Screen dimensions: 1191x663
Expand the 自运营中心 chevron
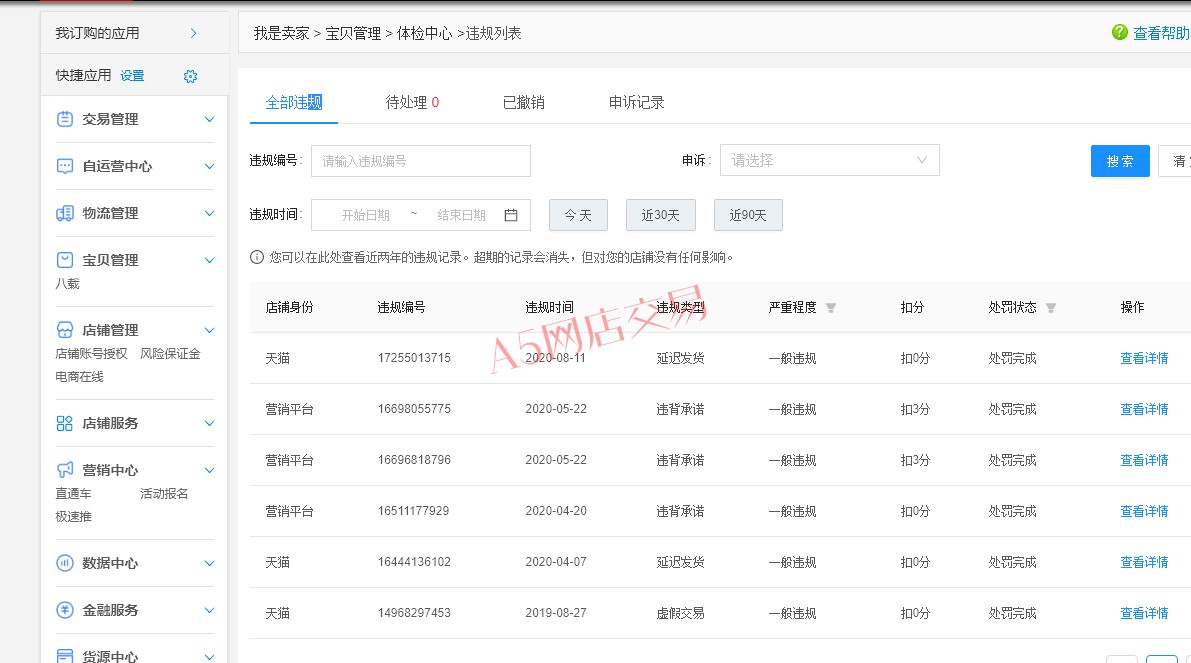pos(210,166)
